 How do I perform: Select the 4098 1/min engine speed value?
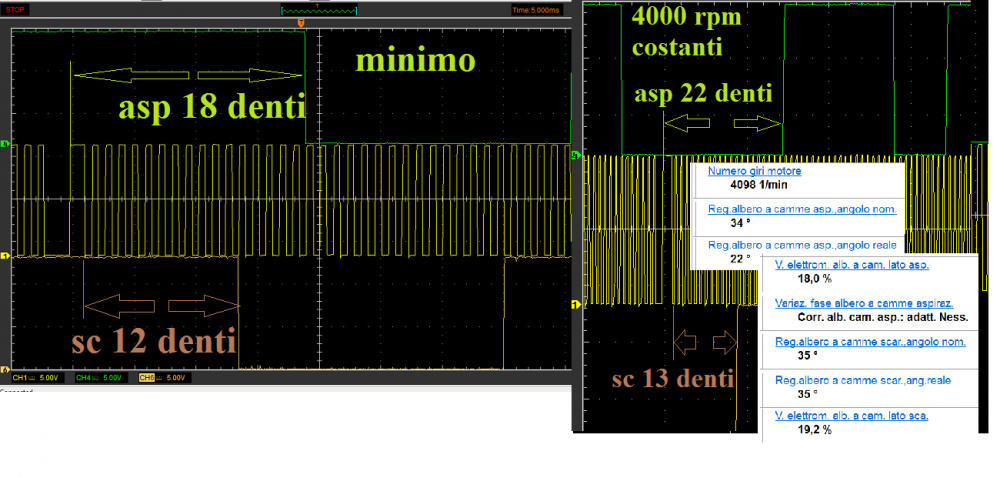pos(758,185)
